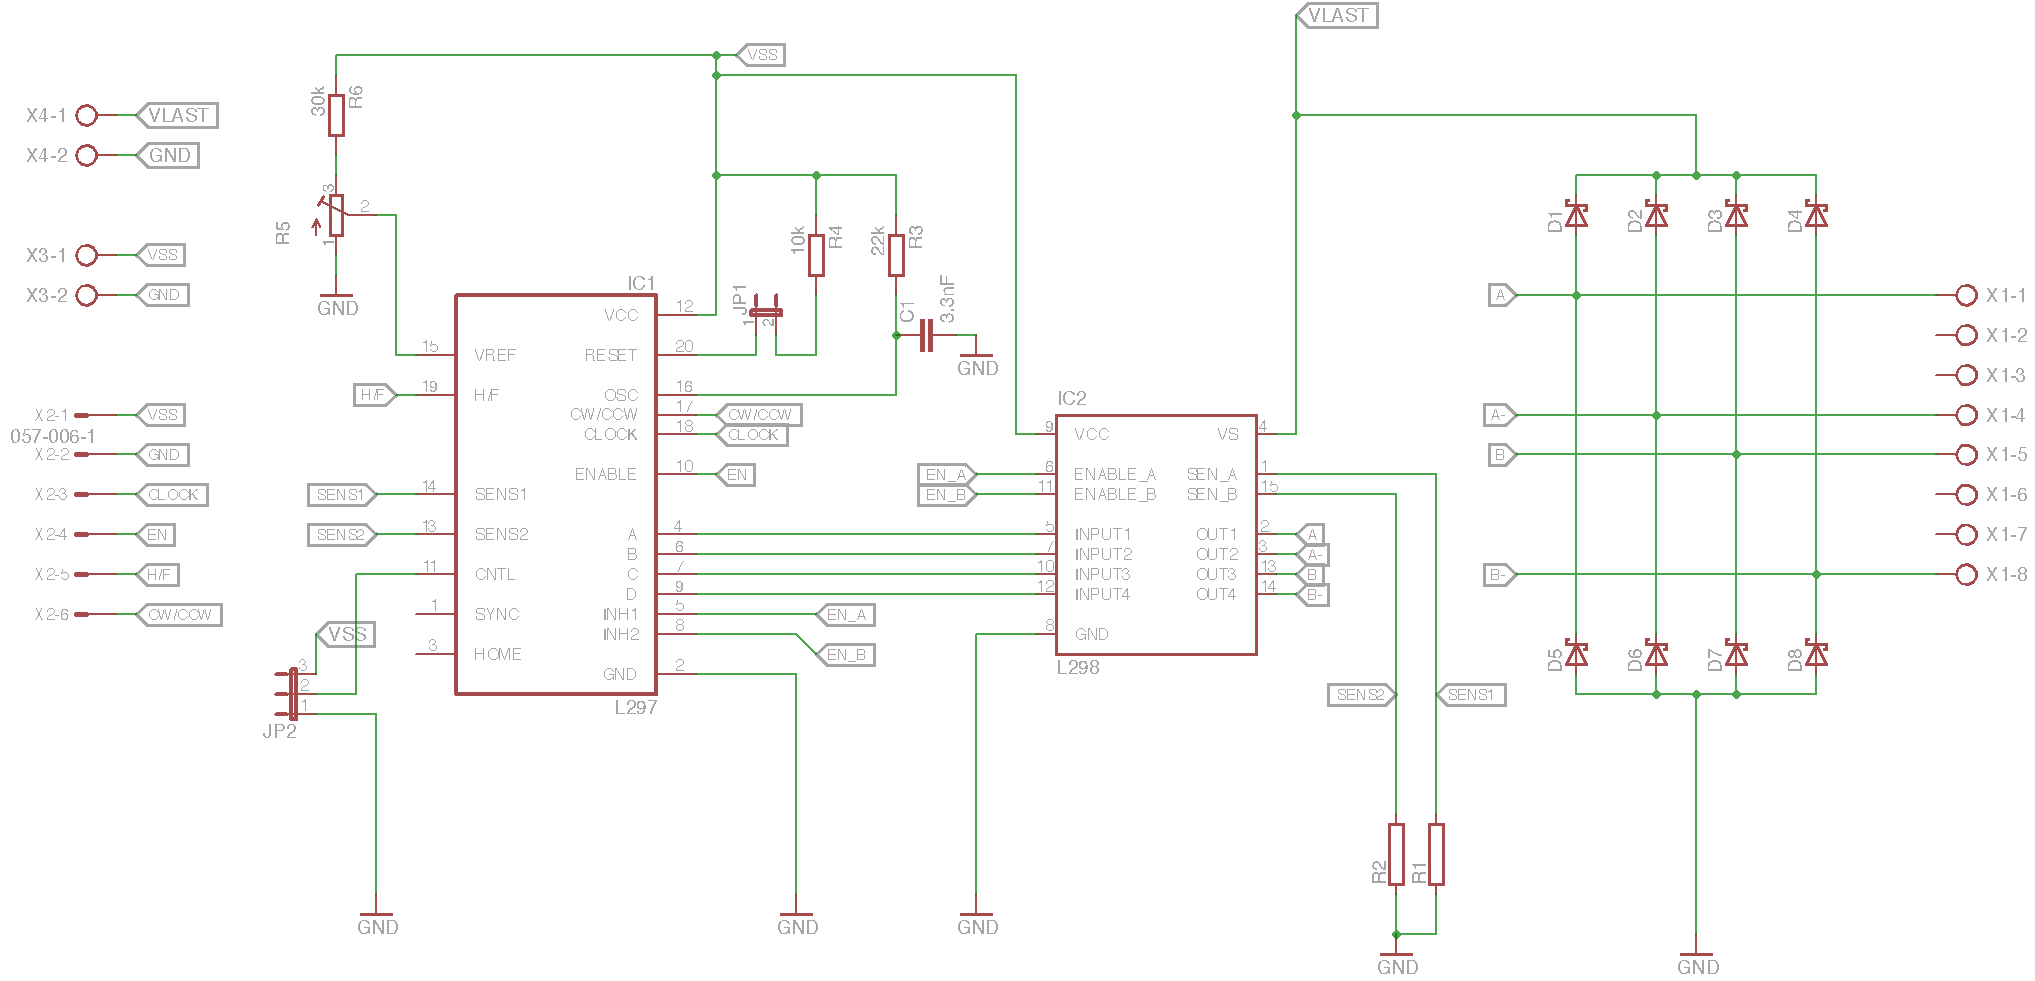Click VSS label near top wire
The height and width of the screenshot is (981, 2035).
[761, 55]
